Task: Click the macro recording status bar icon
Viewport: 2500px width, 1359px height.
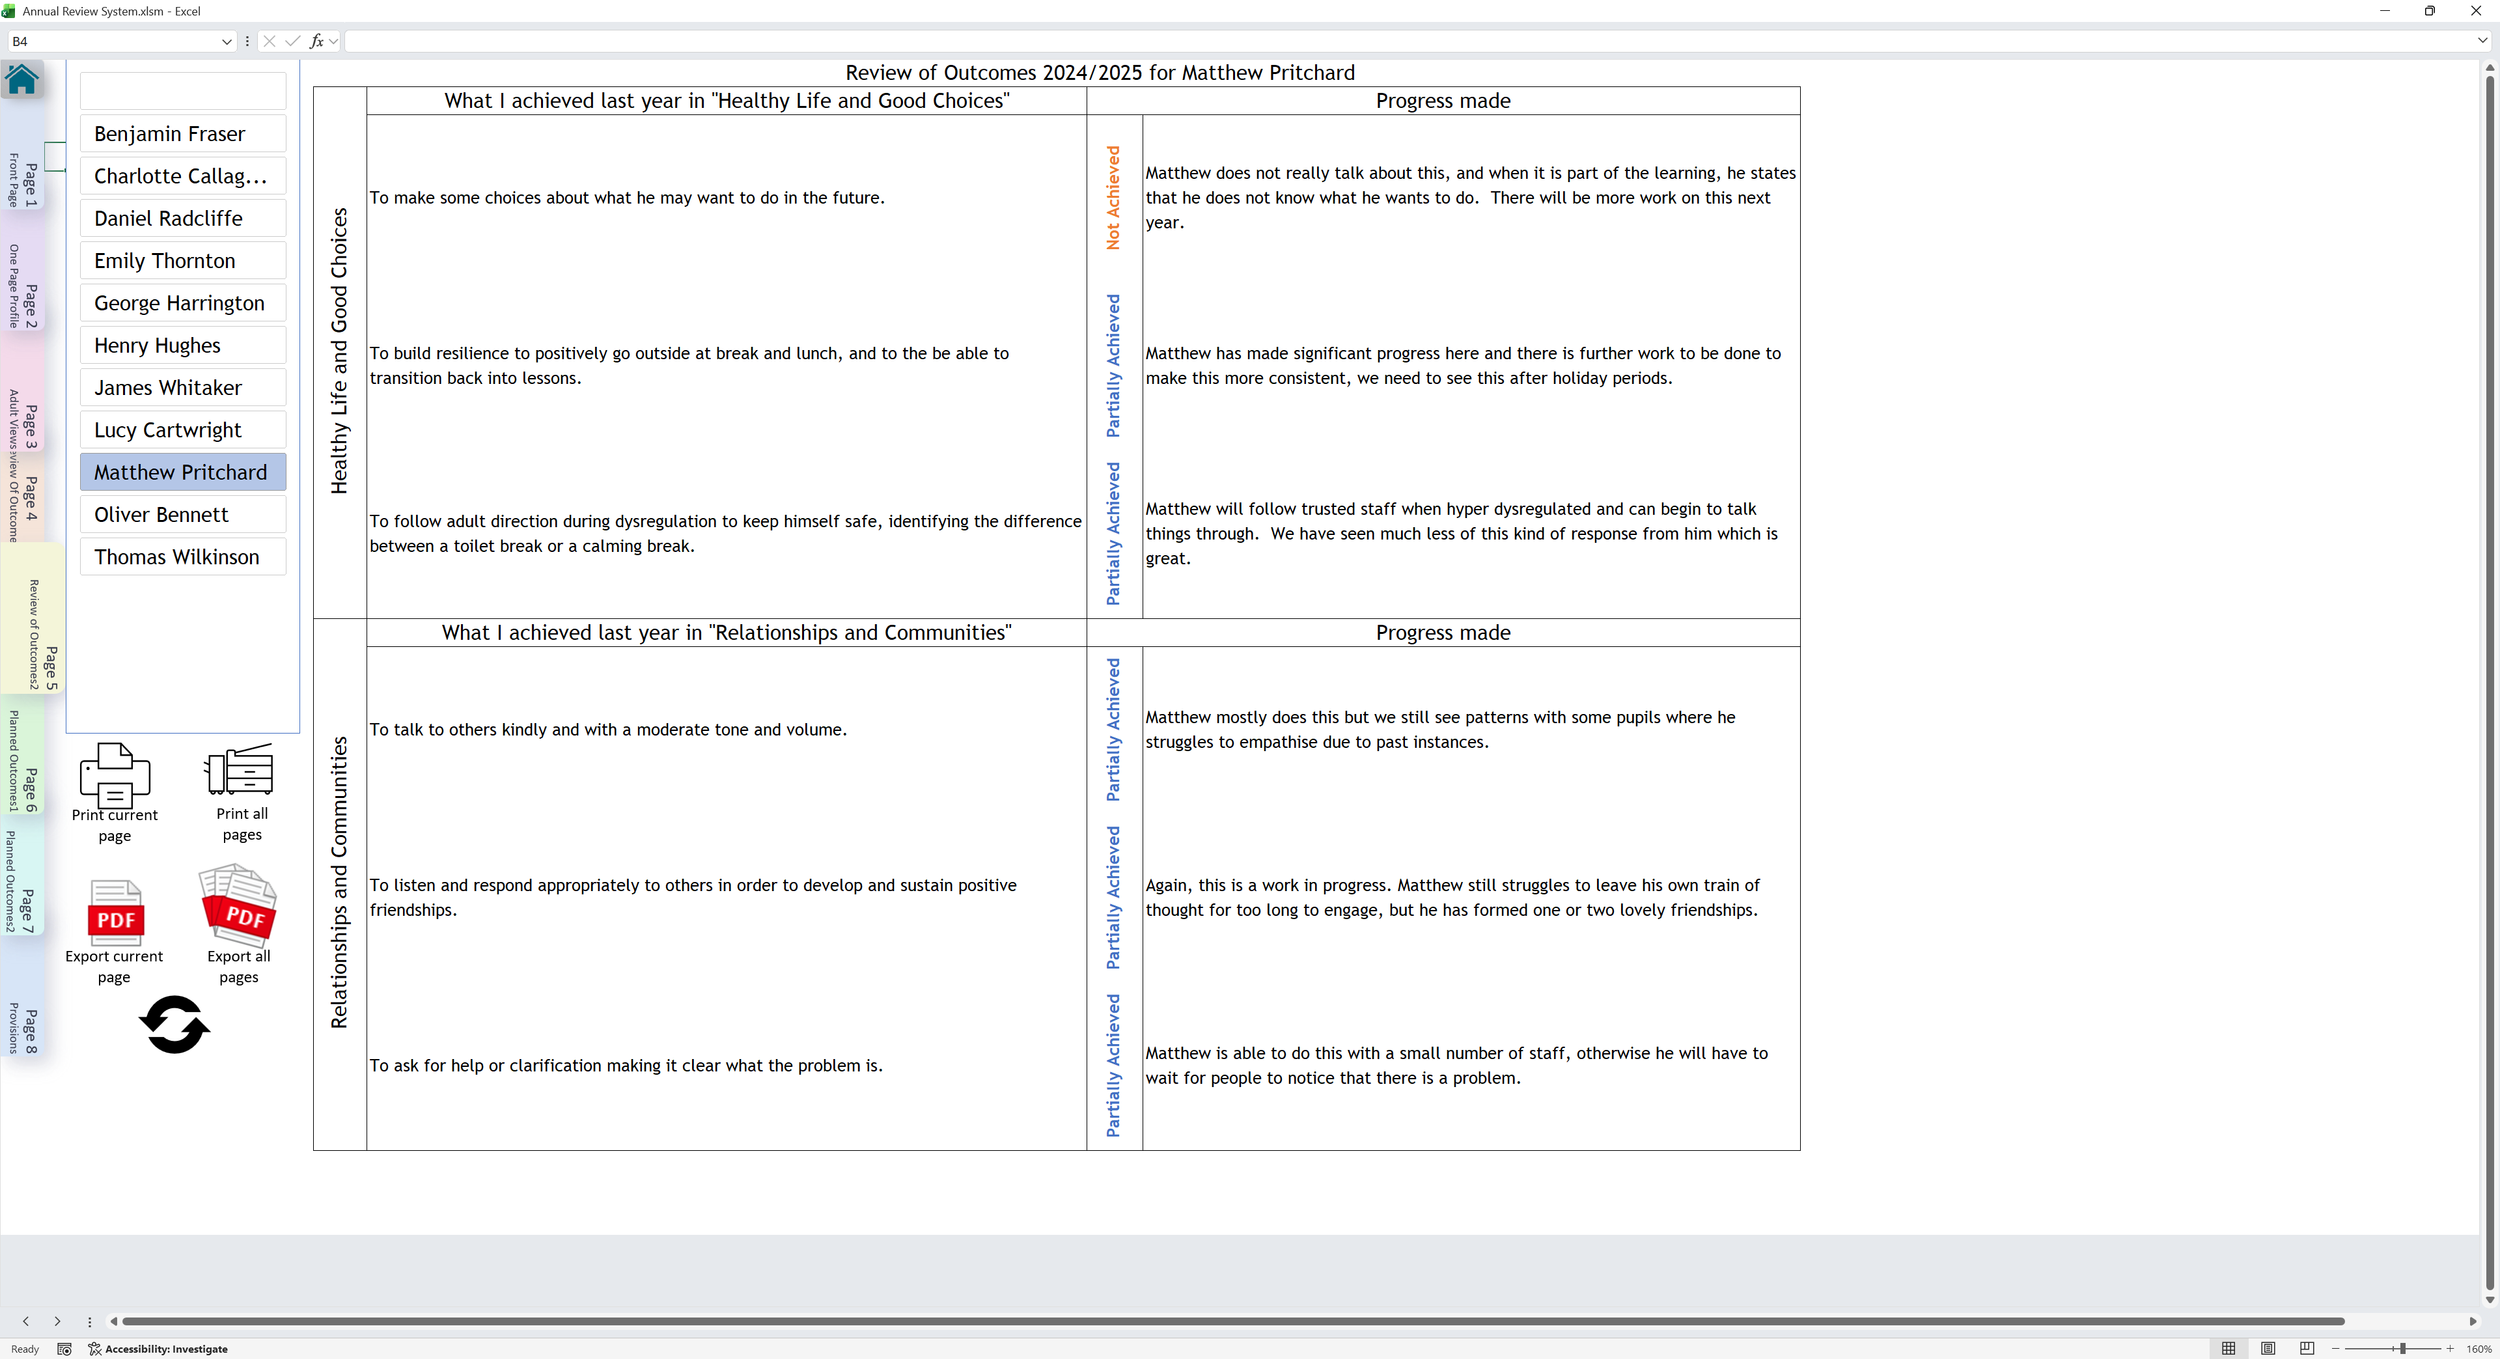Action: click(x=64, y=1350)
